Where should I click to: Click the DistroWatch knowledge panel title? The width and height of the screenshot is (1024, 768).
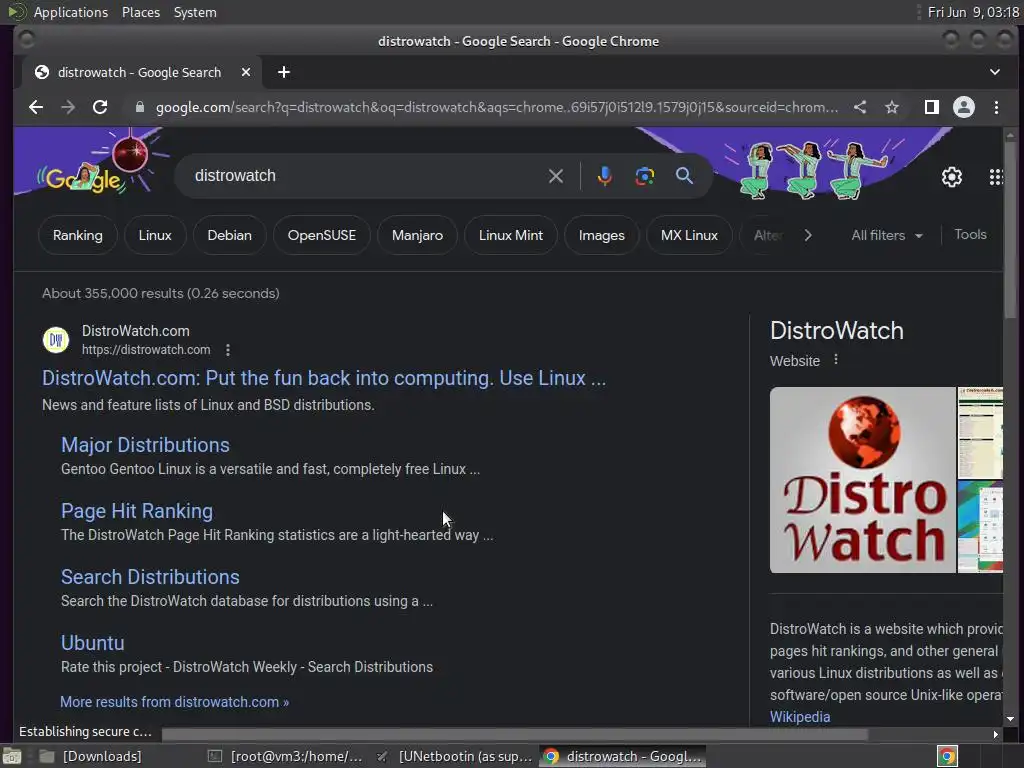(837, 330)
